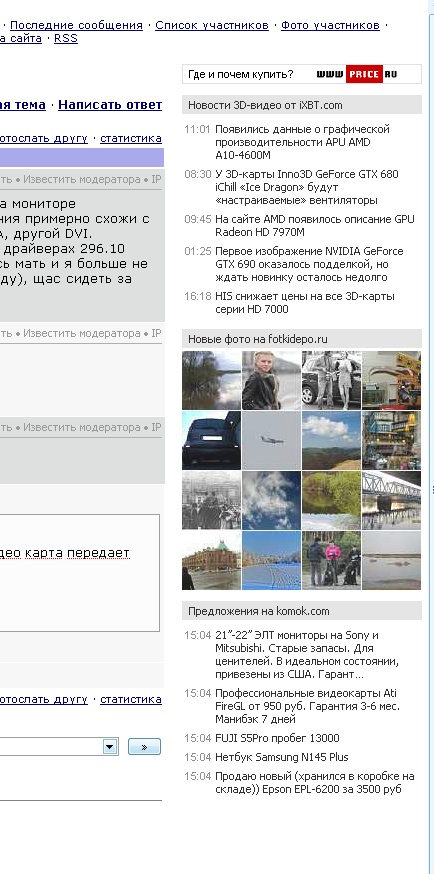This screenshot has width=434, height=874.
Task: Open Inno3D GeForce GTX 680 news
Action: click(x=306, y=187)
